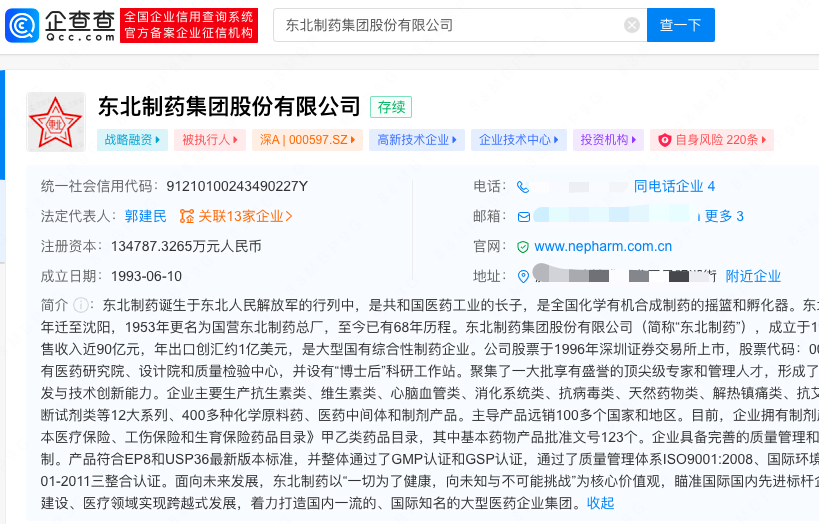Click the registered capital 134787.3265万元人民币 value
The height and width of the screenshot is (524, 819).
(x=186, y=247)
